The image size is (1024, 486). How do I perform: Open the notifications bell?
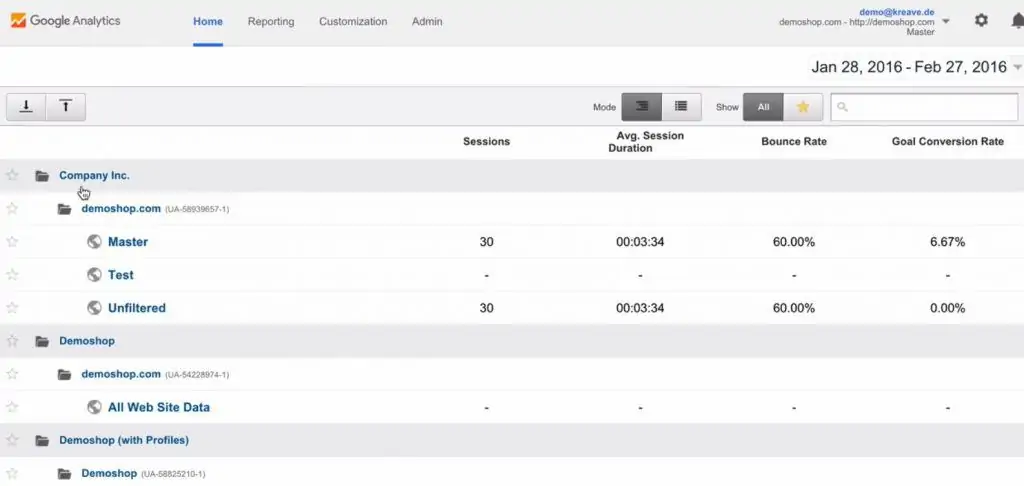[1017, 21]
